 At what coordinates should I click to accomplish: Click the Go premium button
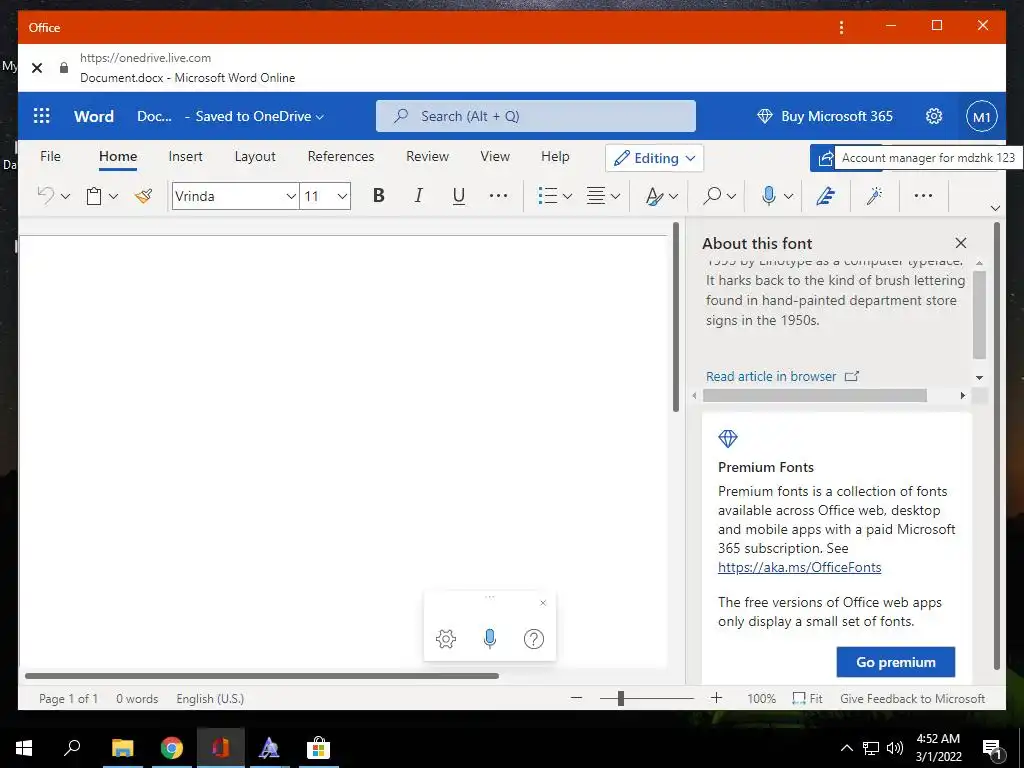(896, 662)
